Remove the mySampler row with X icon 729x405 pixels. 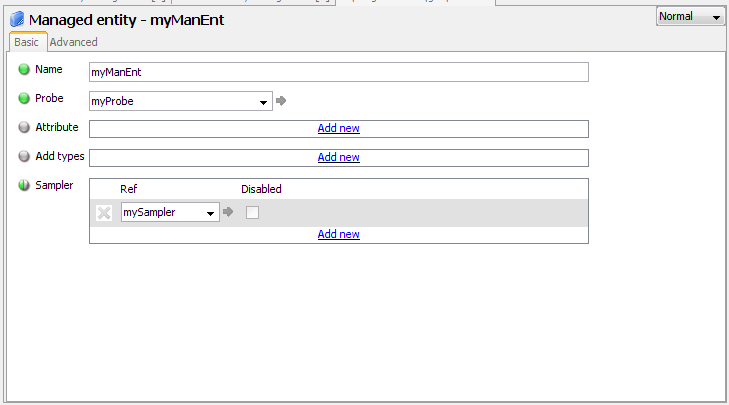(104, 212)
